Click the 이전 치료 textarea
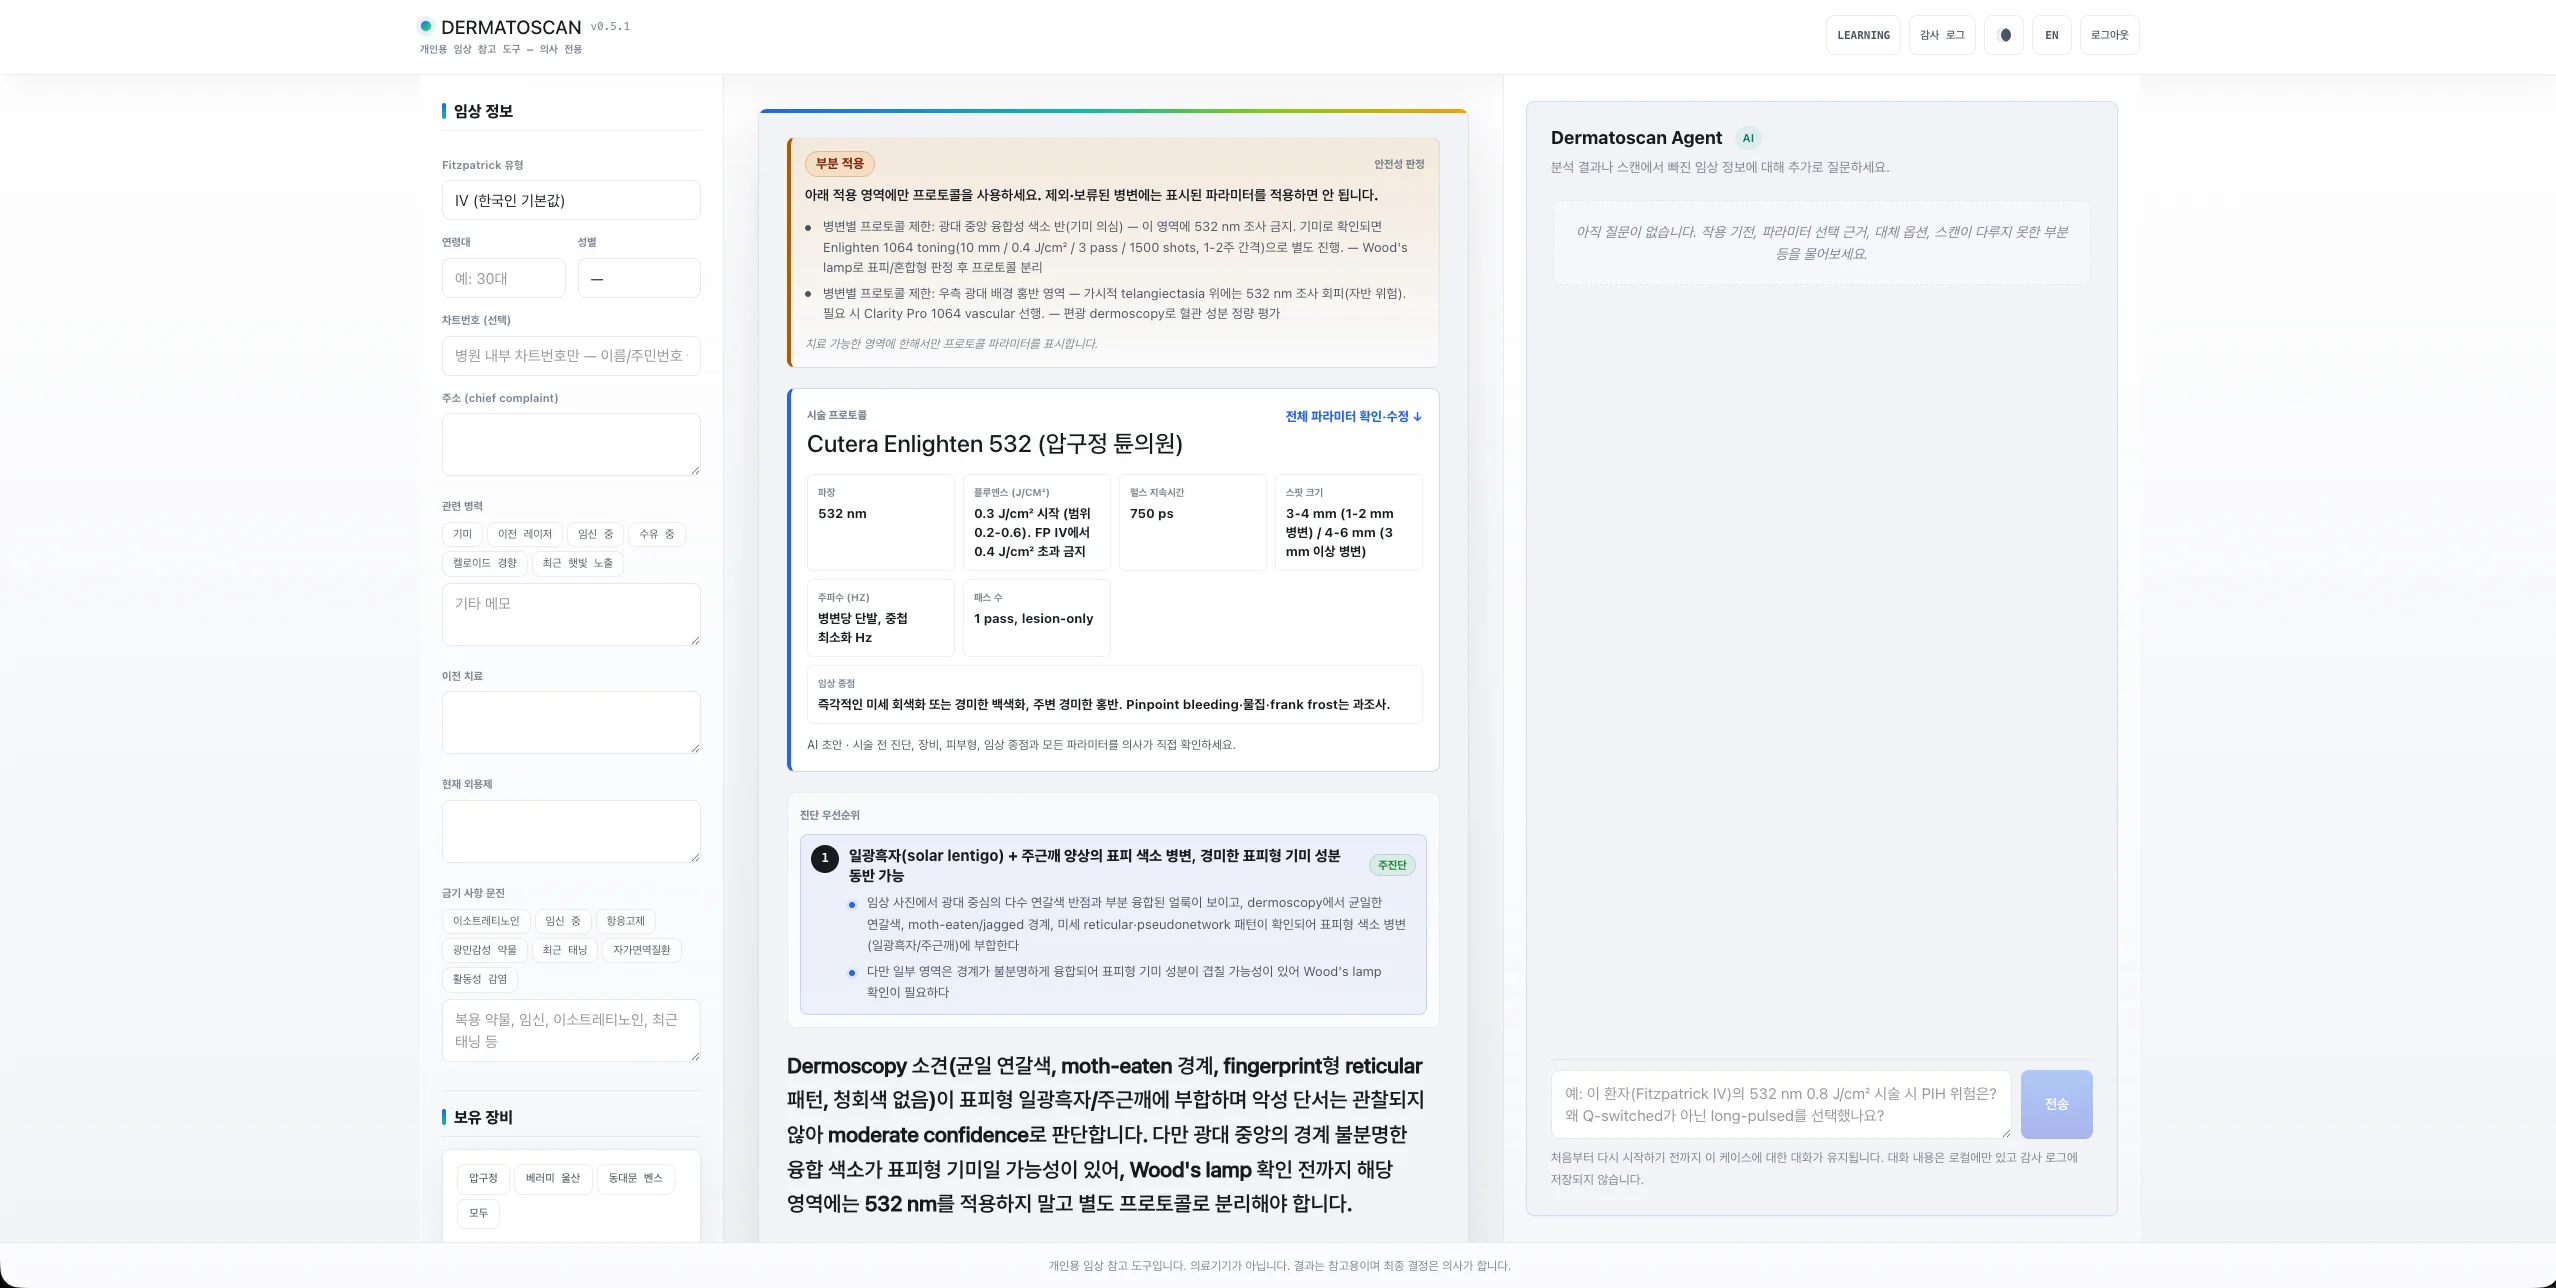2556x1288 pixels. (x=571, y=722)
